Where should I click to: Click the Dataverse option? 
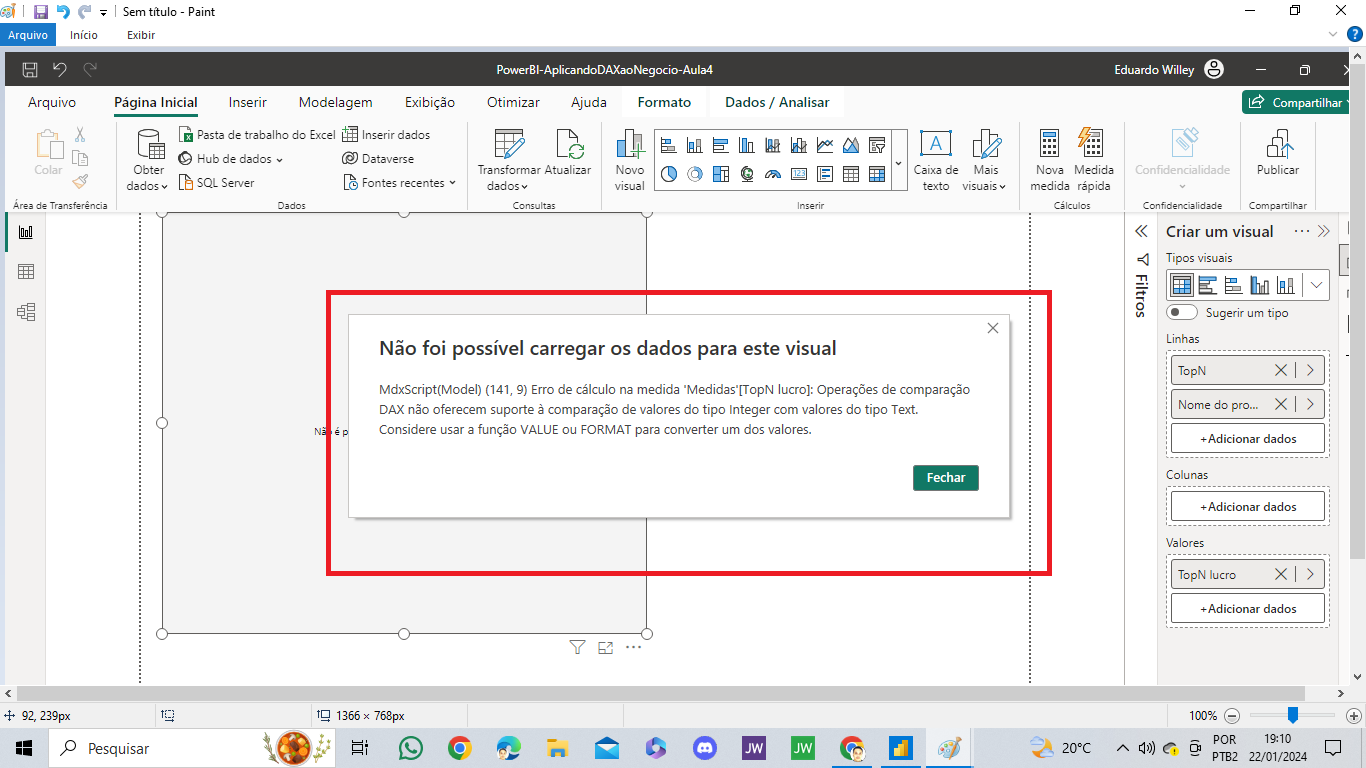pyautogui.click(x=378, y=159)
